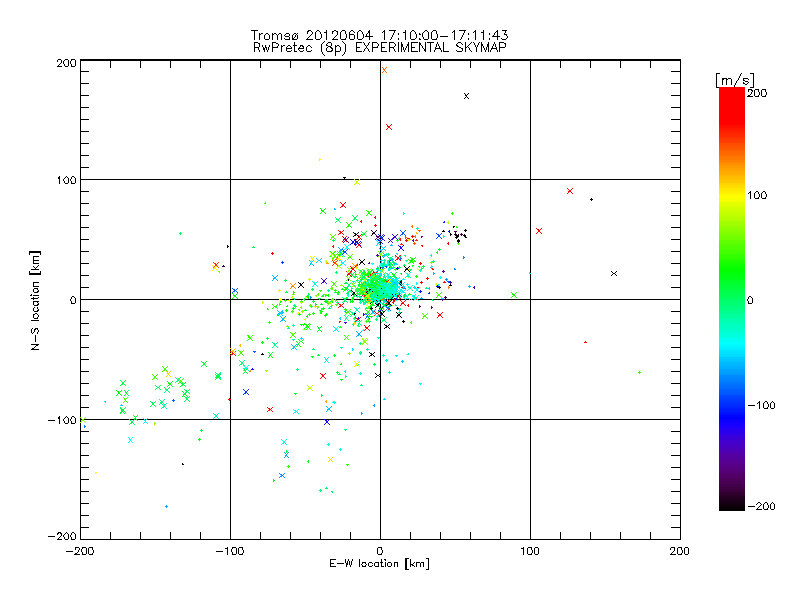Click the lone black X marker near 155 km east
Image resolution: width=800 pixels, height=600 pixels.
point(614,273)
